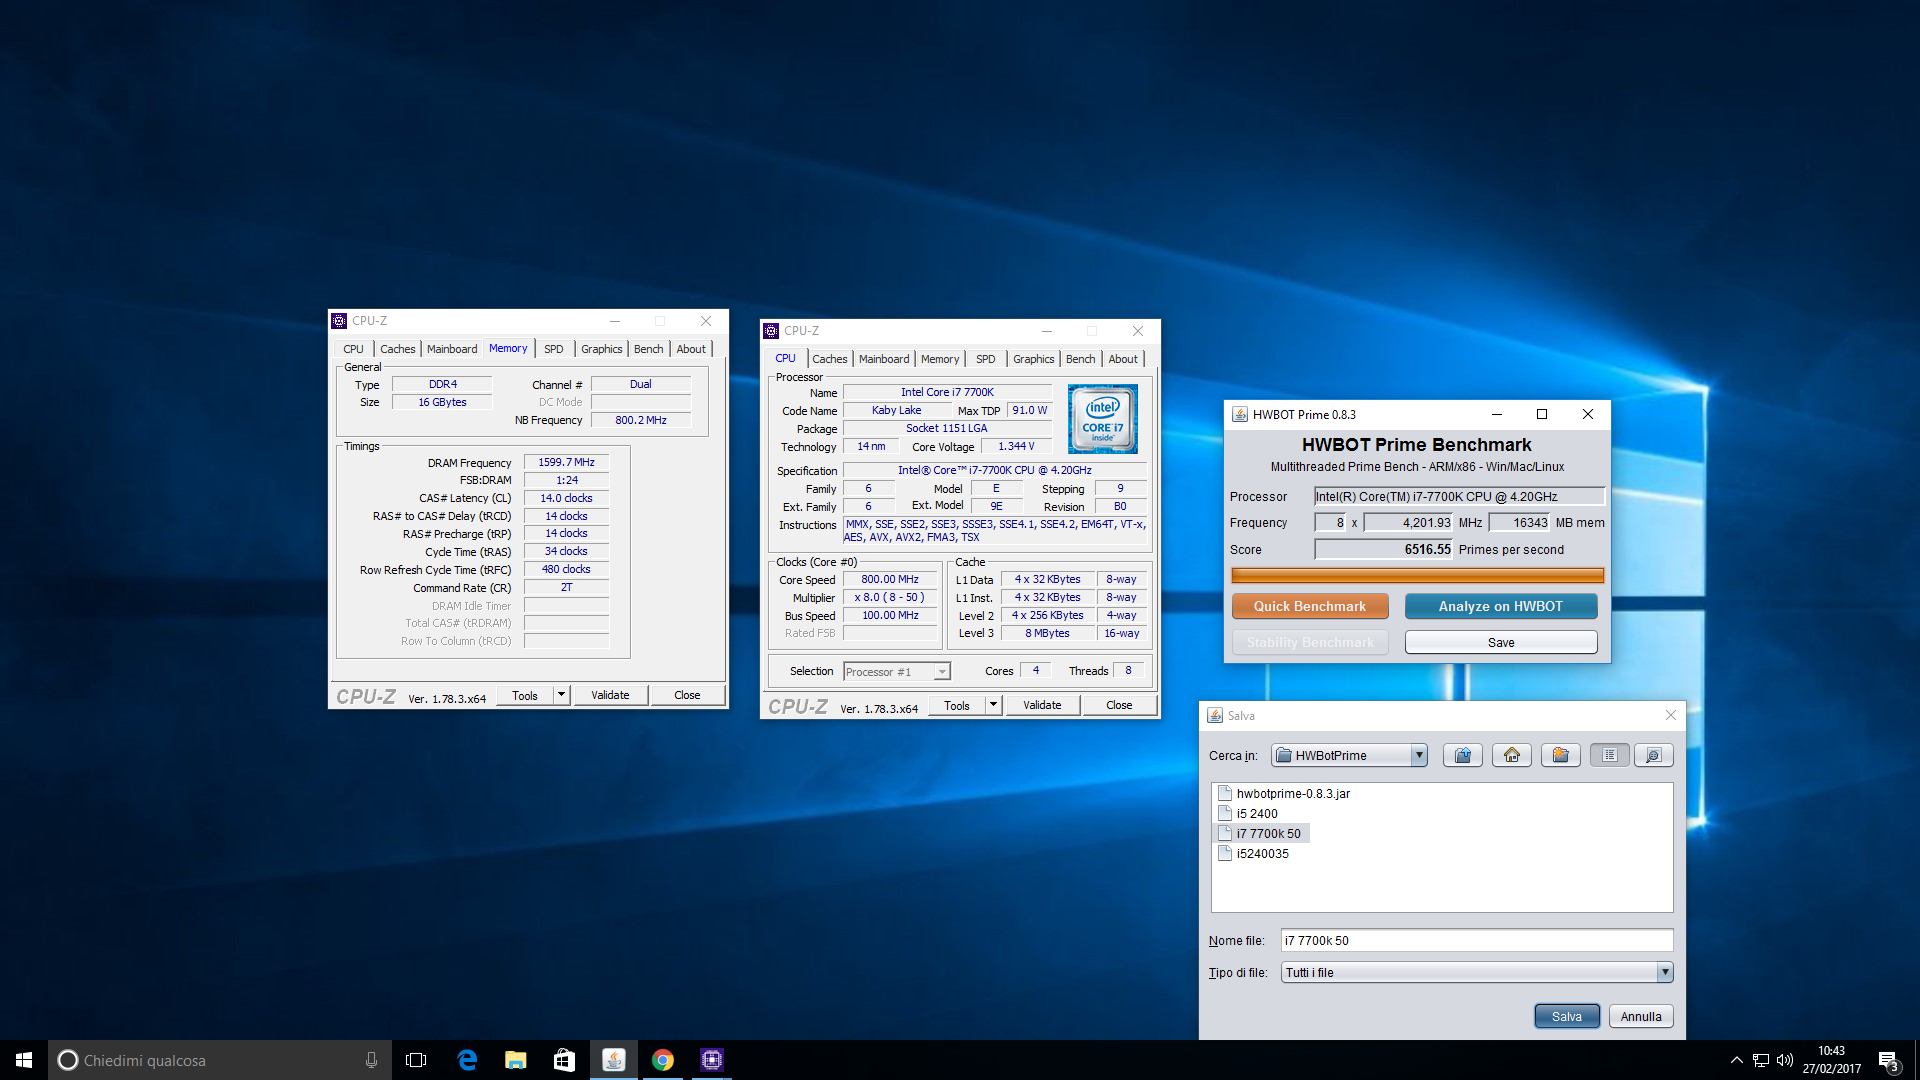Screen dimensions: 1920x1080
Task: Open Tipo di file dropdown
Action: point(1664,972)
